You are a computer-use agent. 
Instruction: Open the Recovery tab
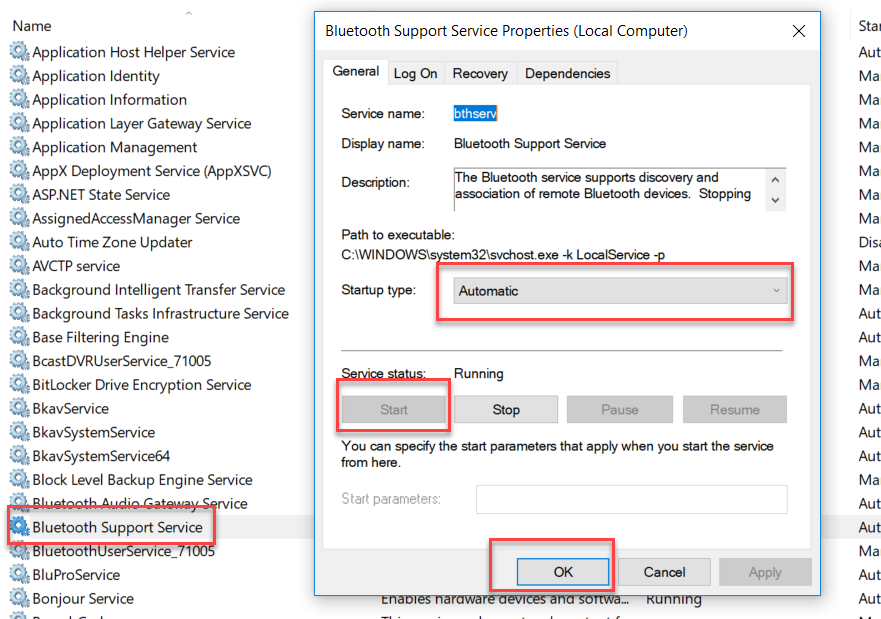[x=480, y=73]
